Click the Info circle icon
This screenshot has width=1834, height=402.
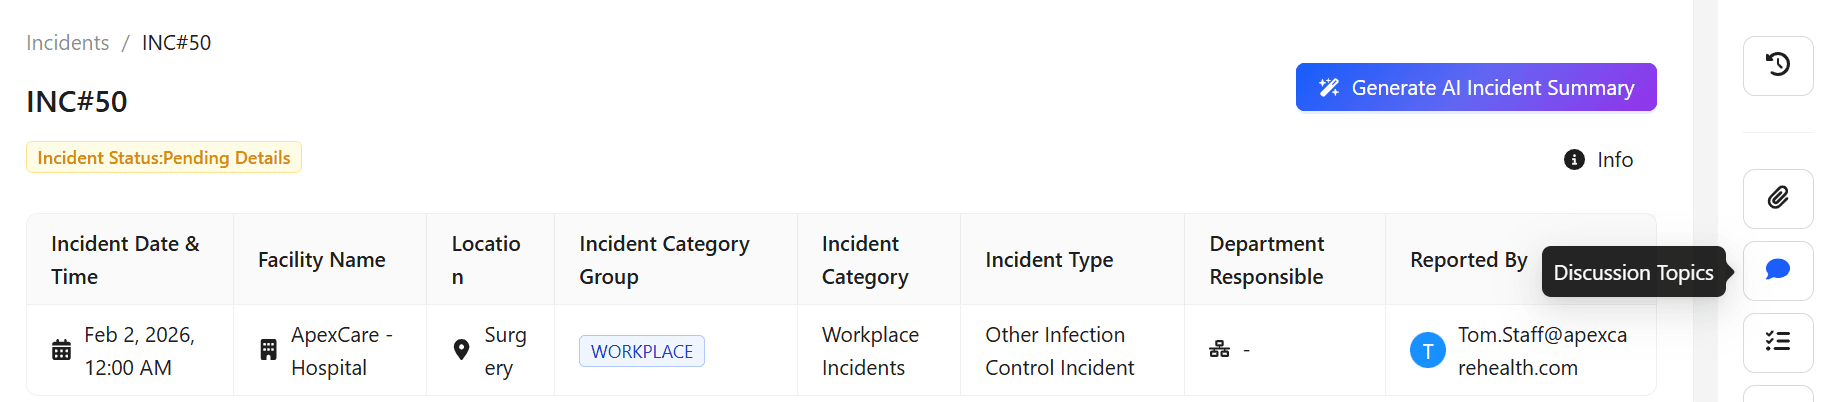point(1574,160)
